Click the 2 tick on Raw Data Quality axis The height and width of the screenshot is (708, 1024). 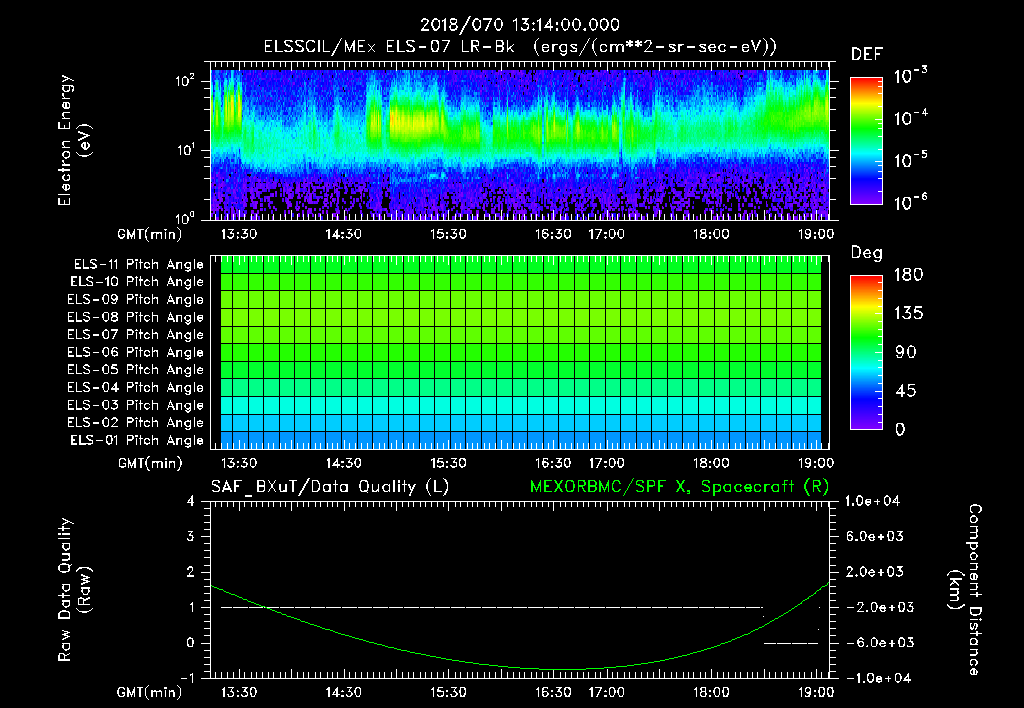tap(191, 571)
